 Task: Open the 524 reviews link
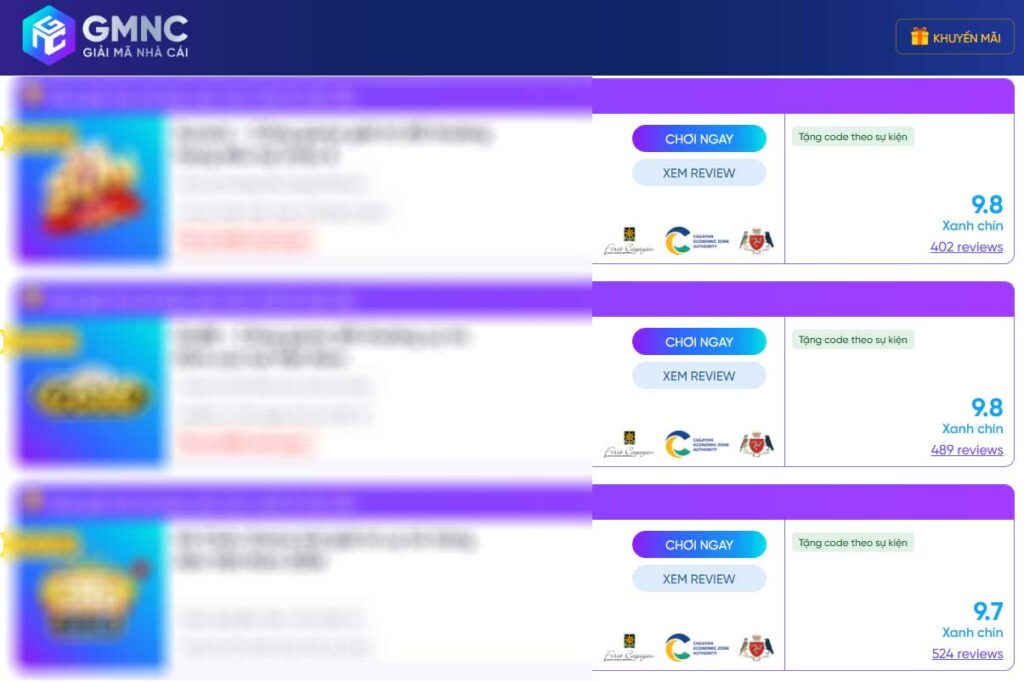pos(966,653)
